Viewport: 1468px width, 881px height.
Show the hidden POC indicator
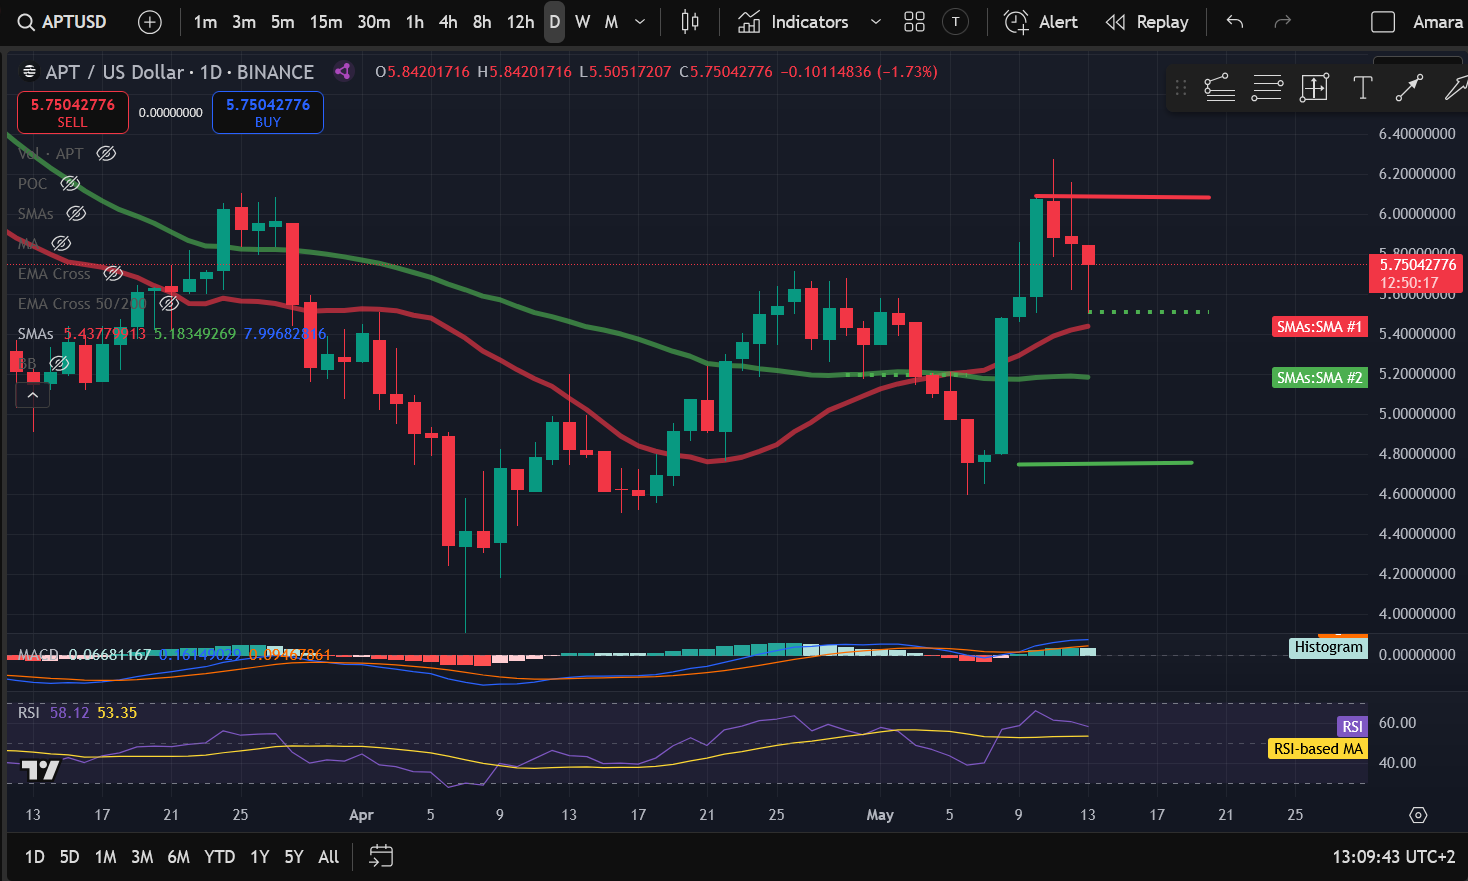[x=70, y=183]
